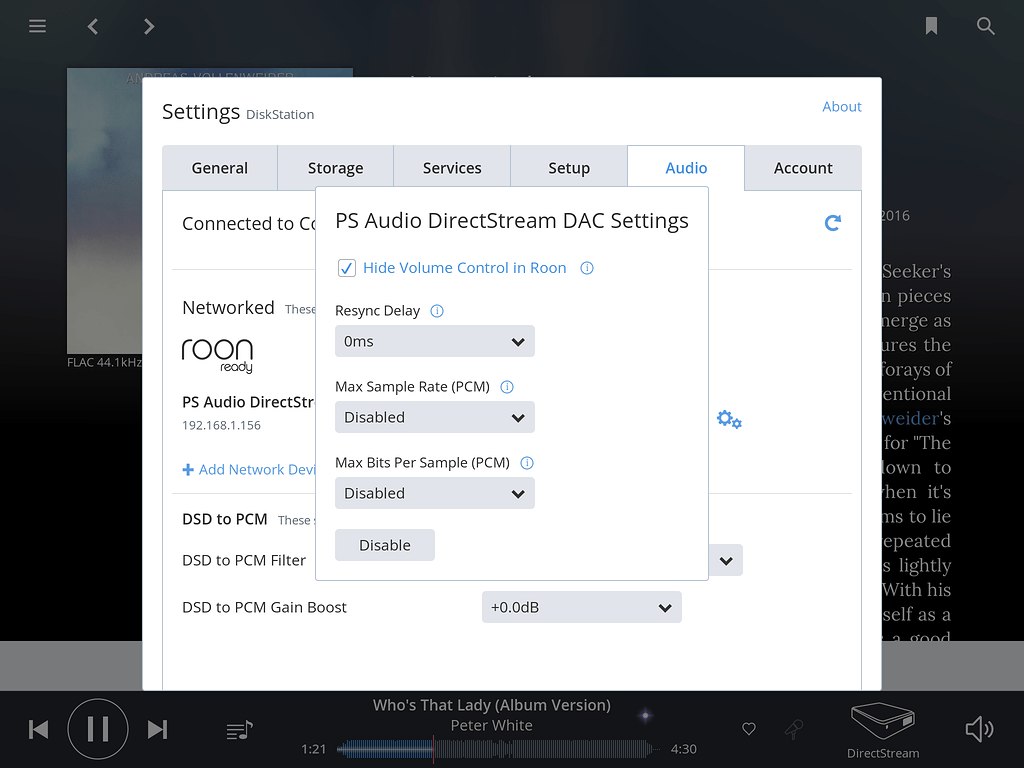Switch to the Account tab
This screenshot has width=1024, height=768.
tap(802, 167)
